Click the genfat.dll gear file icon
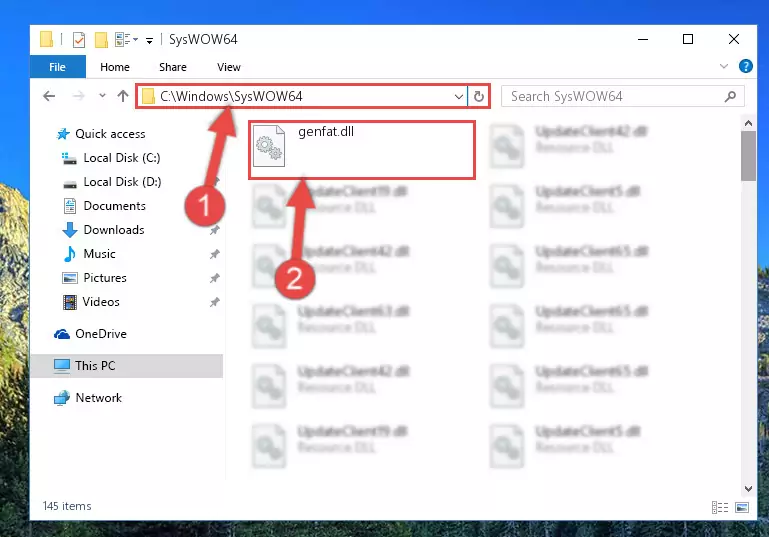 (269, 146)
